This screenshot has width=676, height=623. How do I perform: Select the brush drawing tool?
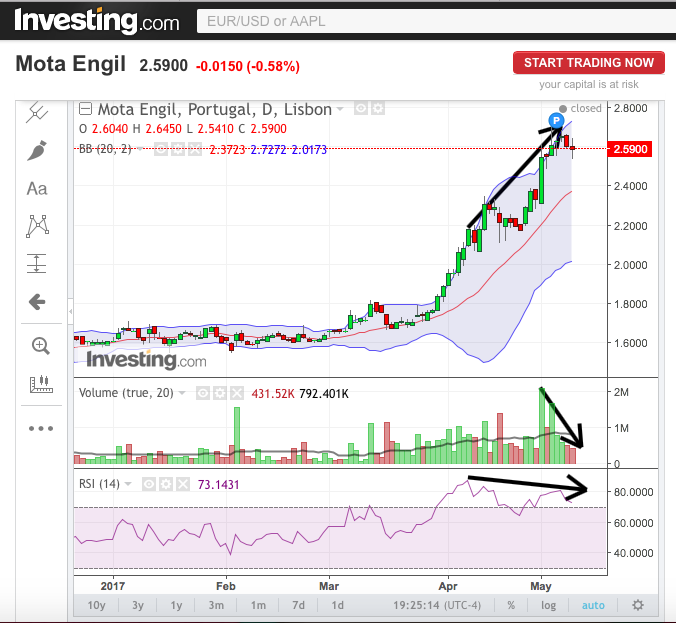pos(37,150)
